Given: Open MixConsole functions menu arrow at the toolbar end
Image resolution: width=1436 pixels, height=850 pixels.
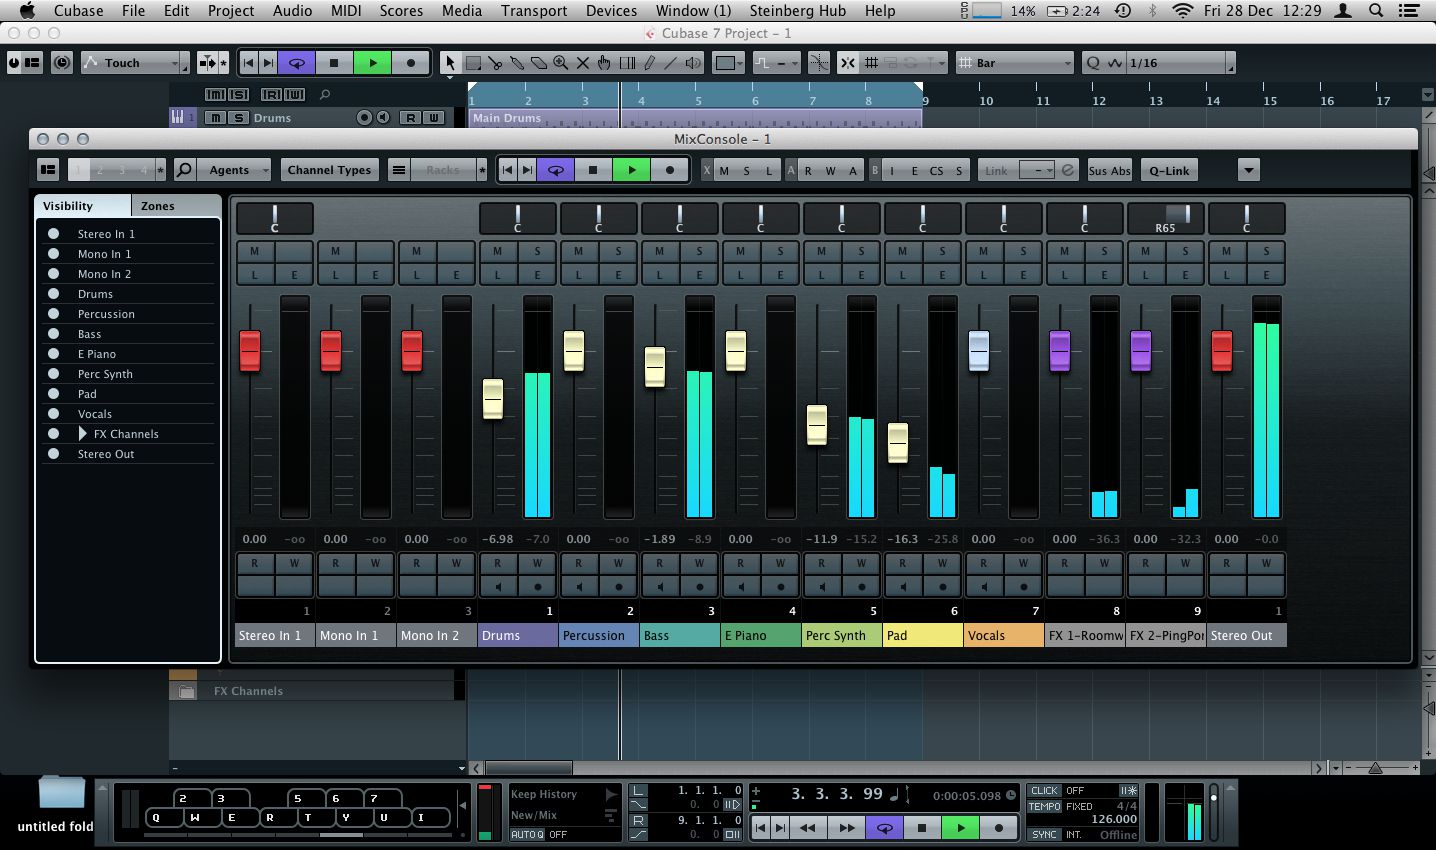Looking at the screenshot, I should tap(1248, 170).
